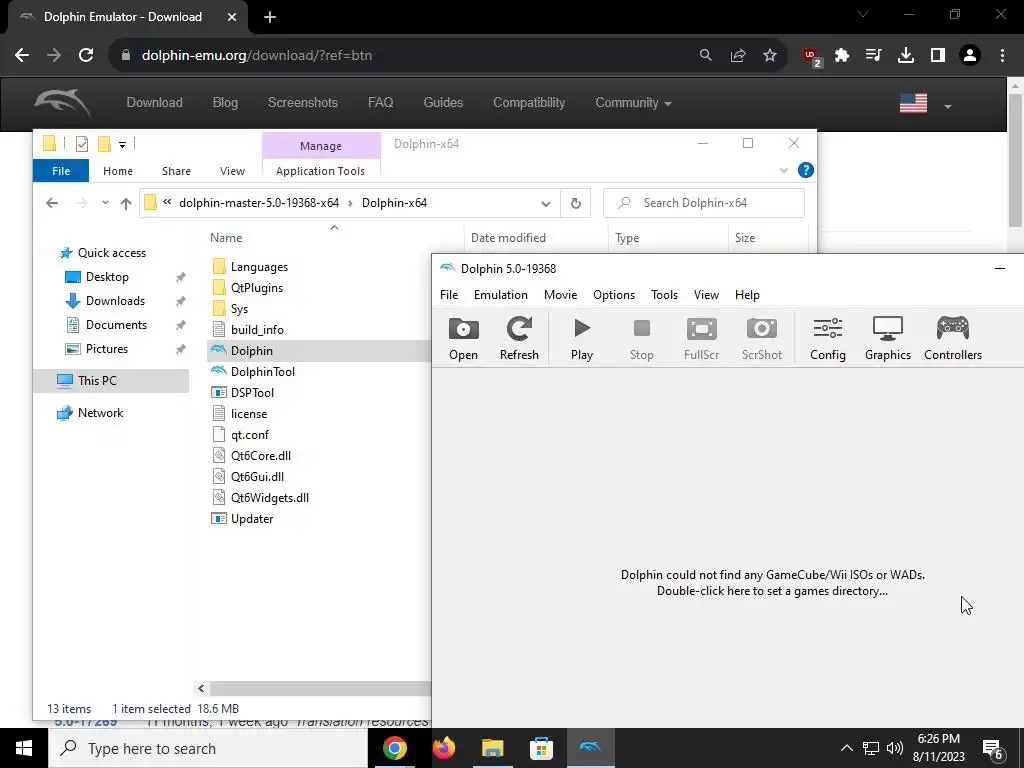
Task: Open Dolphin Graphics settings
Action: point(888,338)
